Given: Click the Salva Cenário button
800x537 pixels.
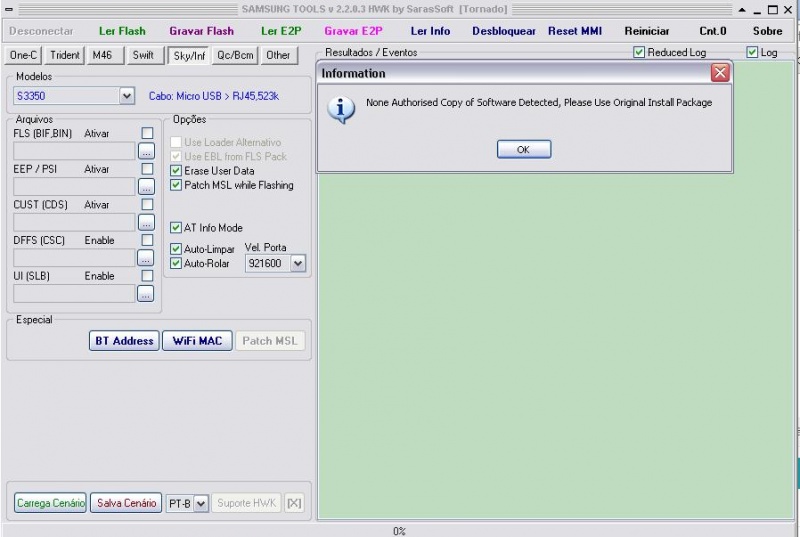Looking at the screenshot, I should coord(127,503).
